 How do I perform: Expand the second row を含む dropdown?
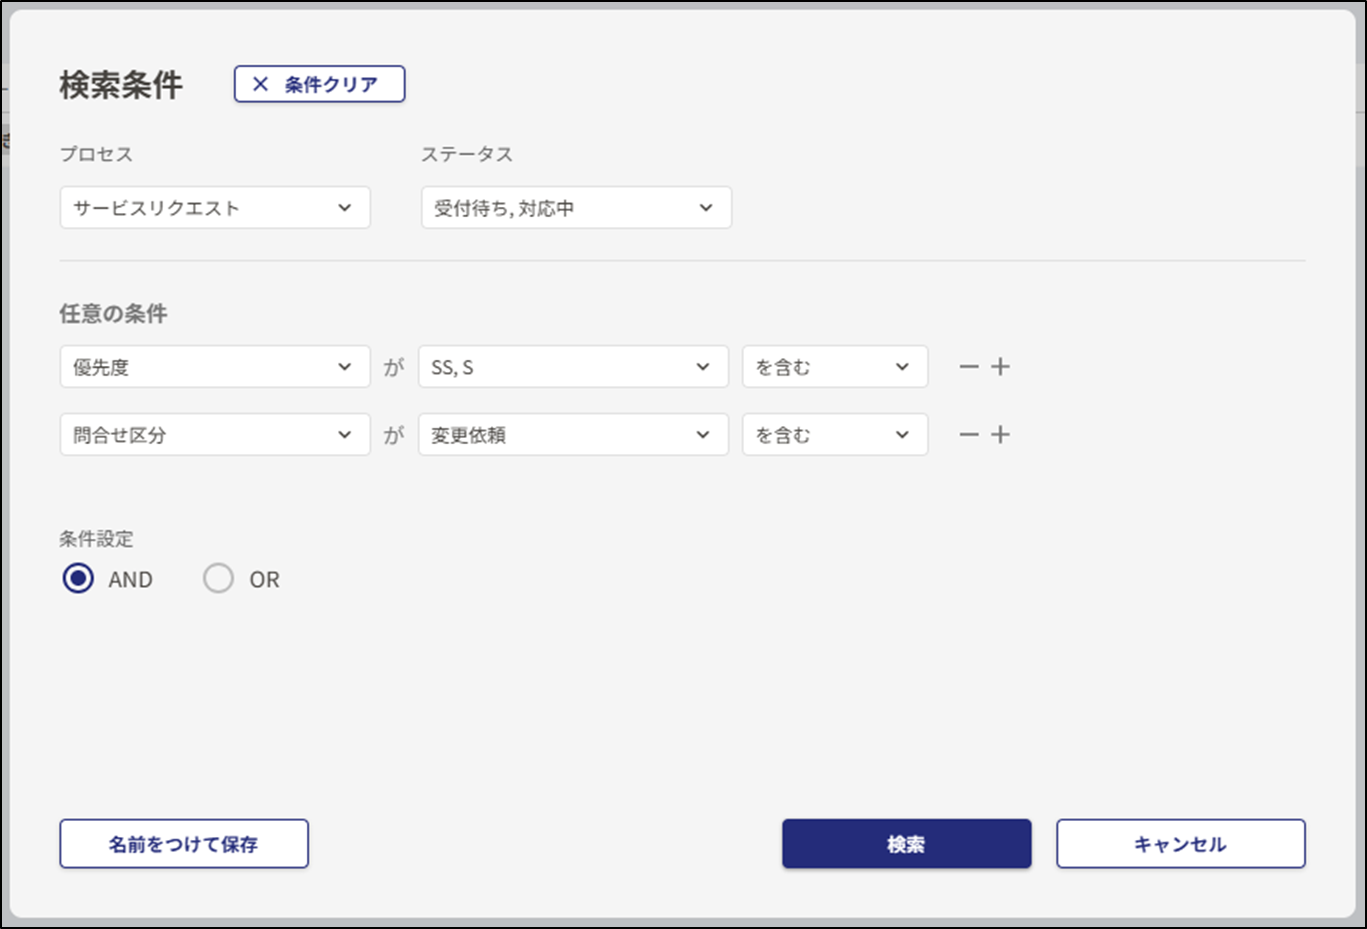tap(834, 434)
